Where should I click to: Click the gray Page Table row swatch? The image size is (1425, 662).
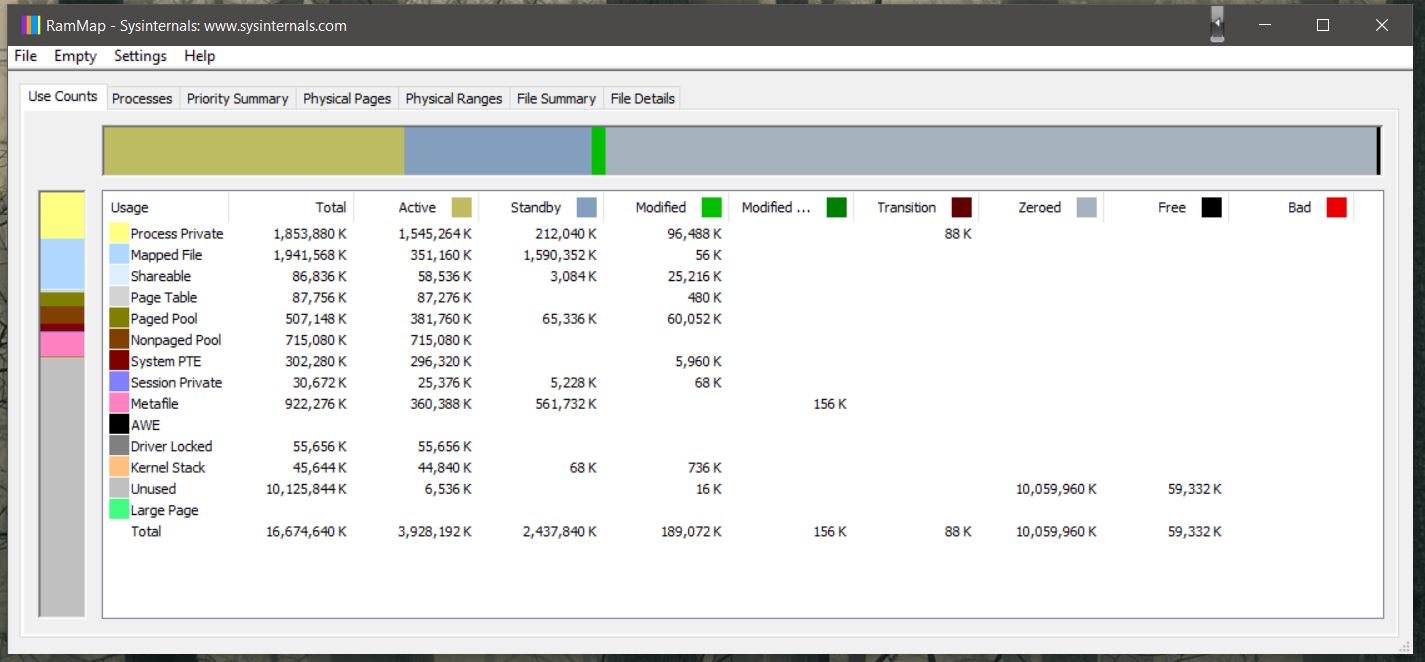click(119, 297)
